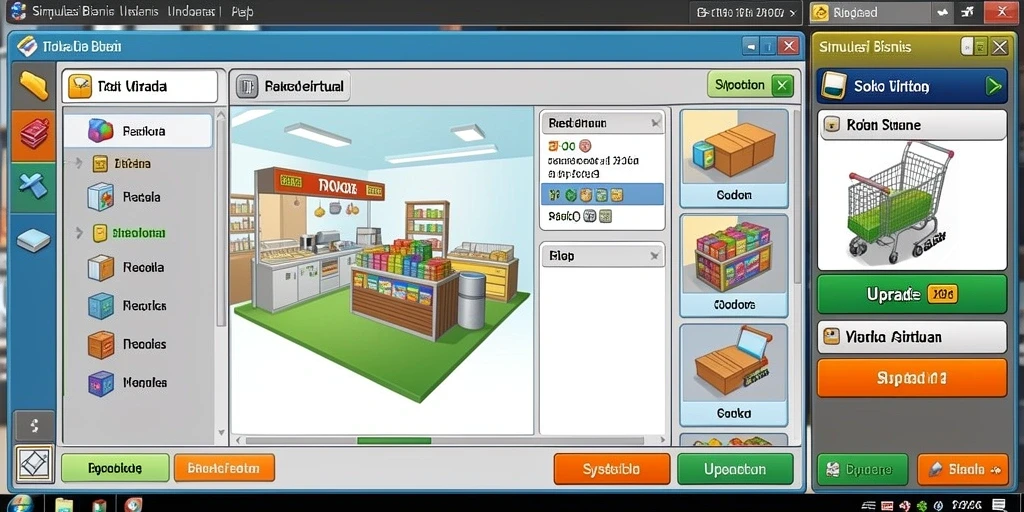Open the red stacked books sidebar tool
The height and width of the screenshot is (512, 1024).
[34, 133]
